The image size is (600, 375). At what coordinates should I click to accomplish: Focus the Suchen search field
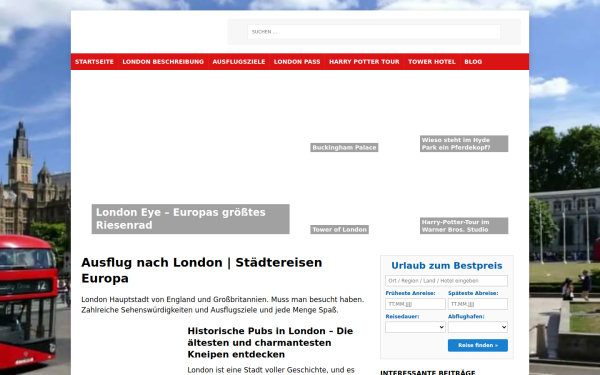[x=374, y=32]
